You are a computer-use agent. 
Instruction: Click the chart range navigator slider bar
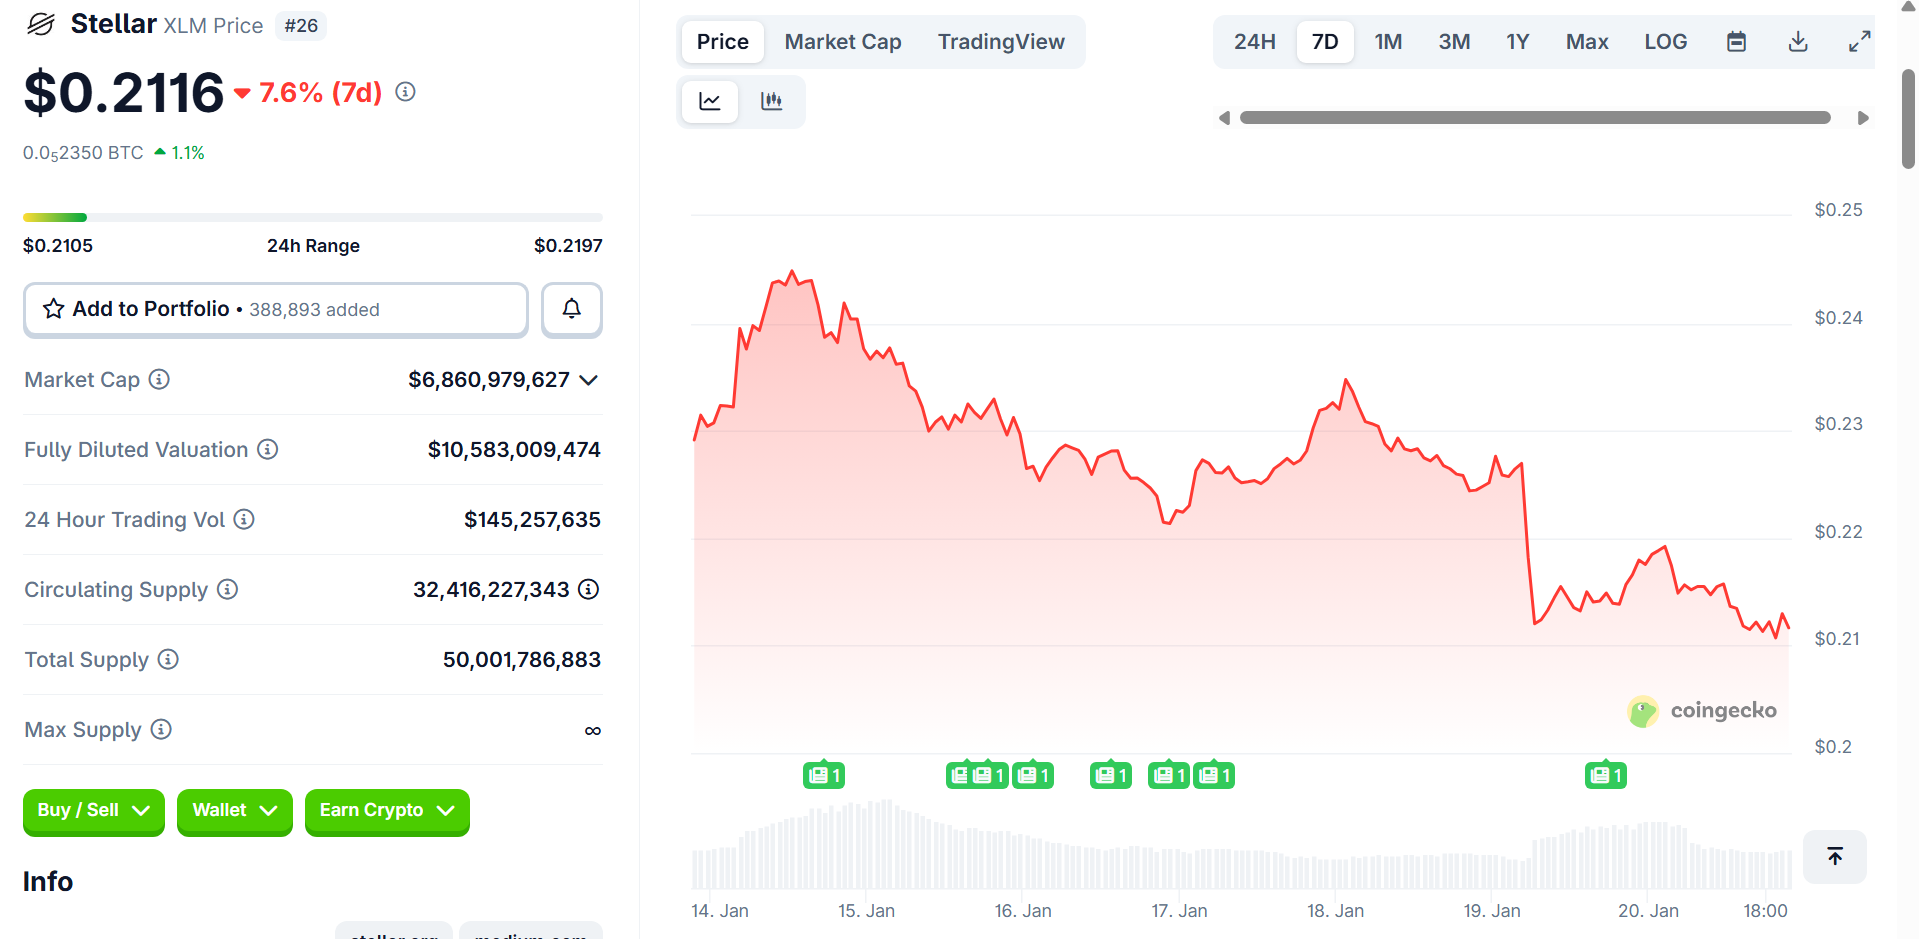coord(1534,118)
